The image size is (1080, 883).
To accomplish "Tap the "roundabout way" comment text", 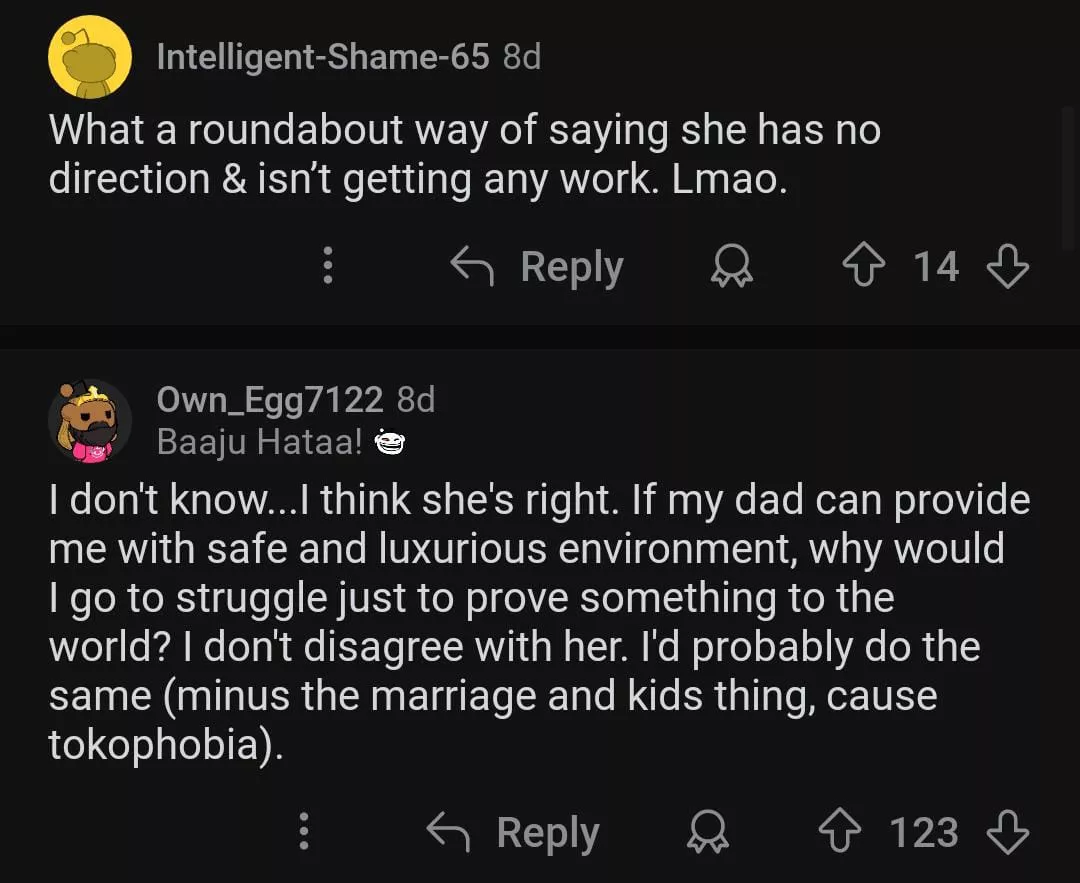I will click(x=464, y=154).
